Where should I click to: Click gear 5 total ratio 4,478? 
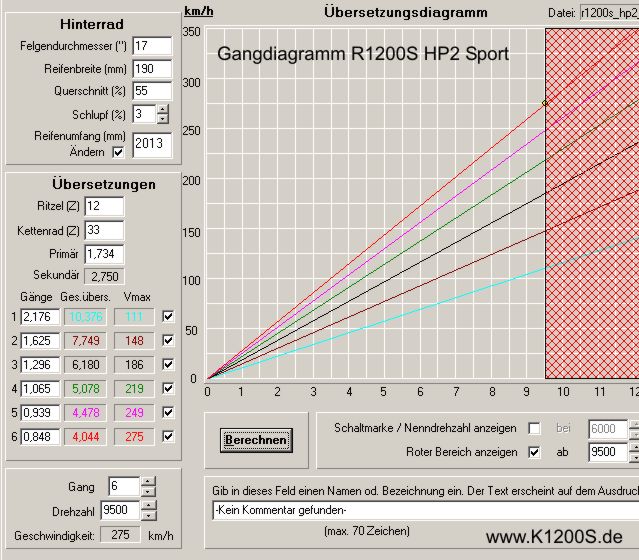pyautogui.click(x=85, y=413)
